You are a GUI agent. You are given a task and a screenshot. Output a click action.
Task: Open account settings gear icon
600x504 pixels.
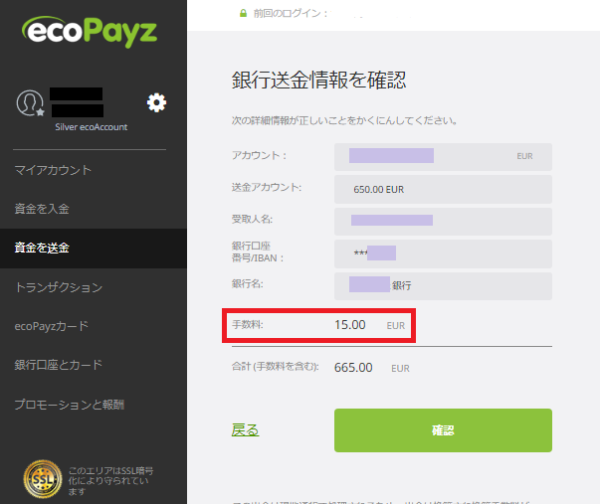[157, 103]
